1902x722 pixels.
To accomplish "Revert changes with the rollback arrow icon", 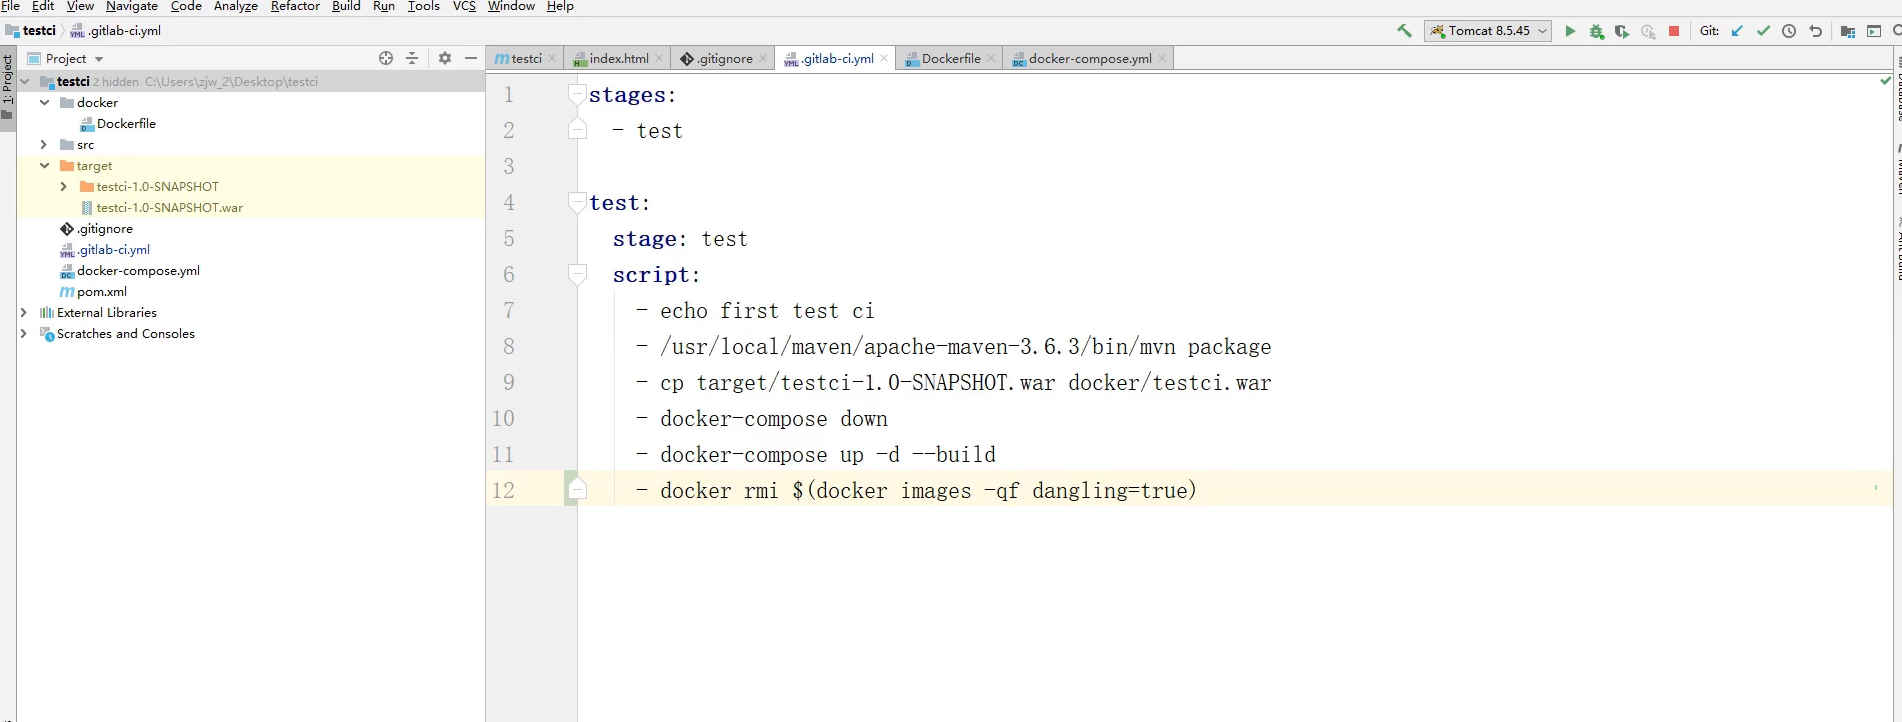I will (1815, 31).
